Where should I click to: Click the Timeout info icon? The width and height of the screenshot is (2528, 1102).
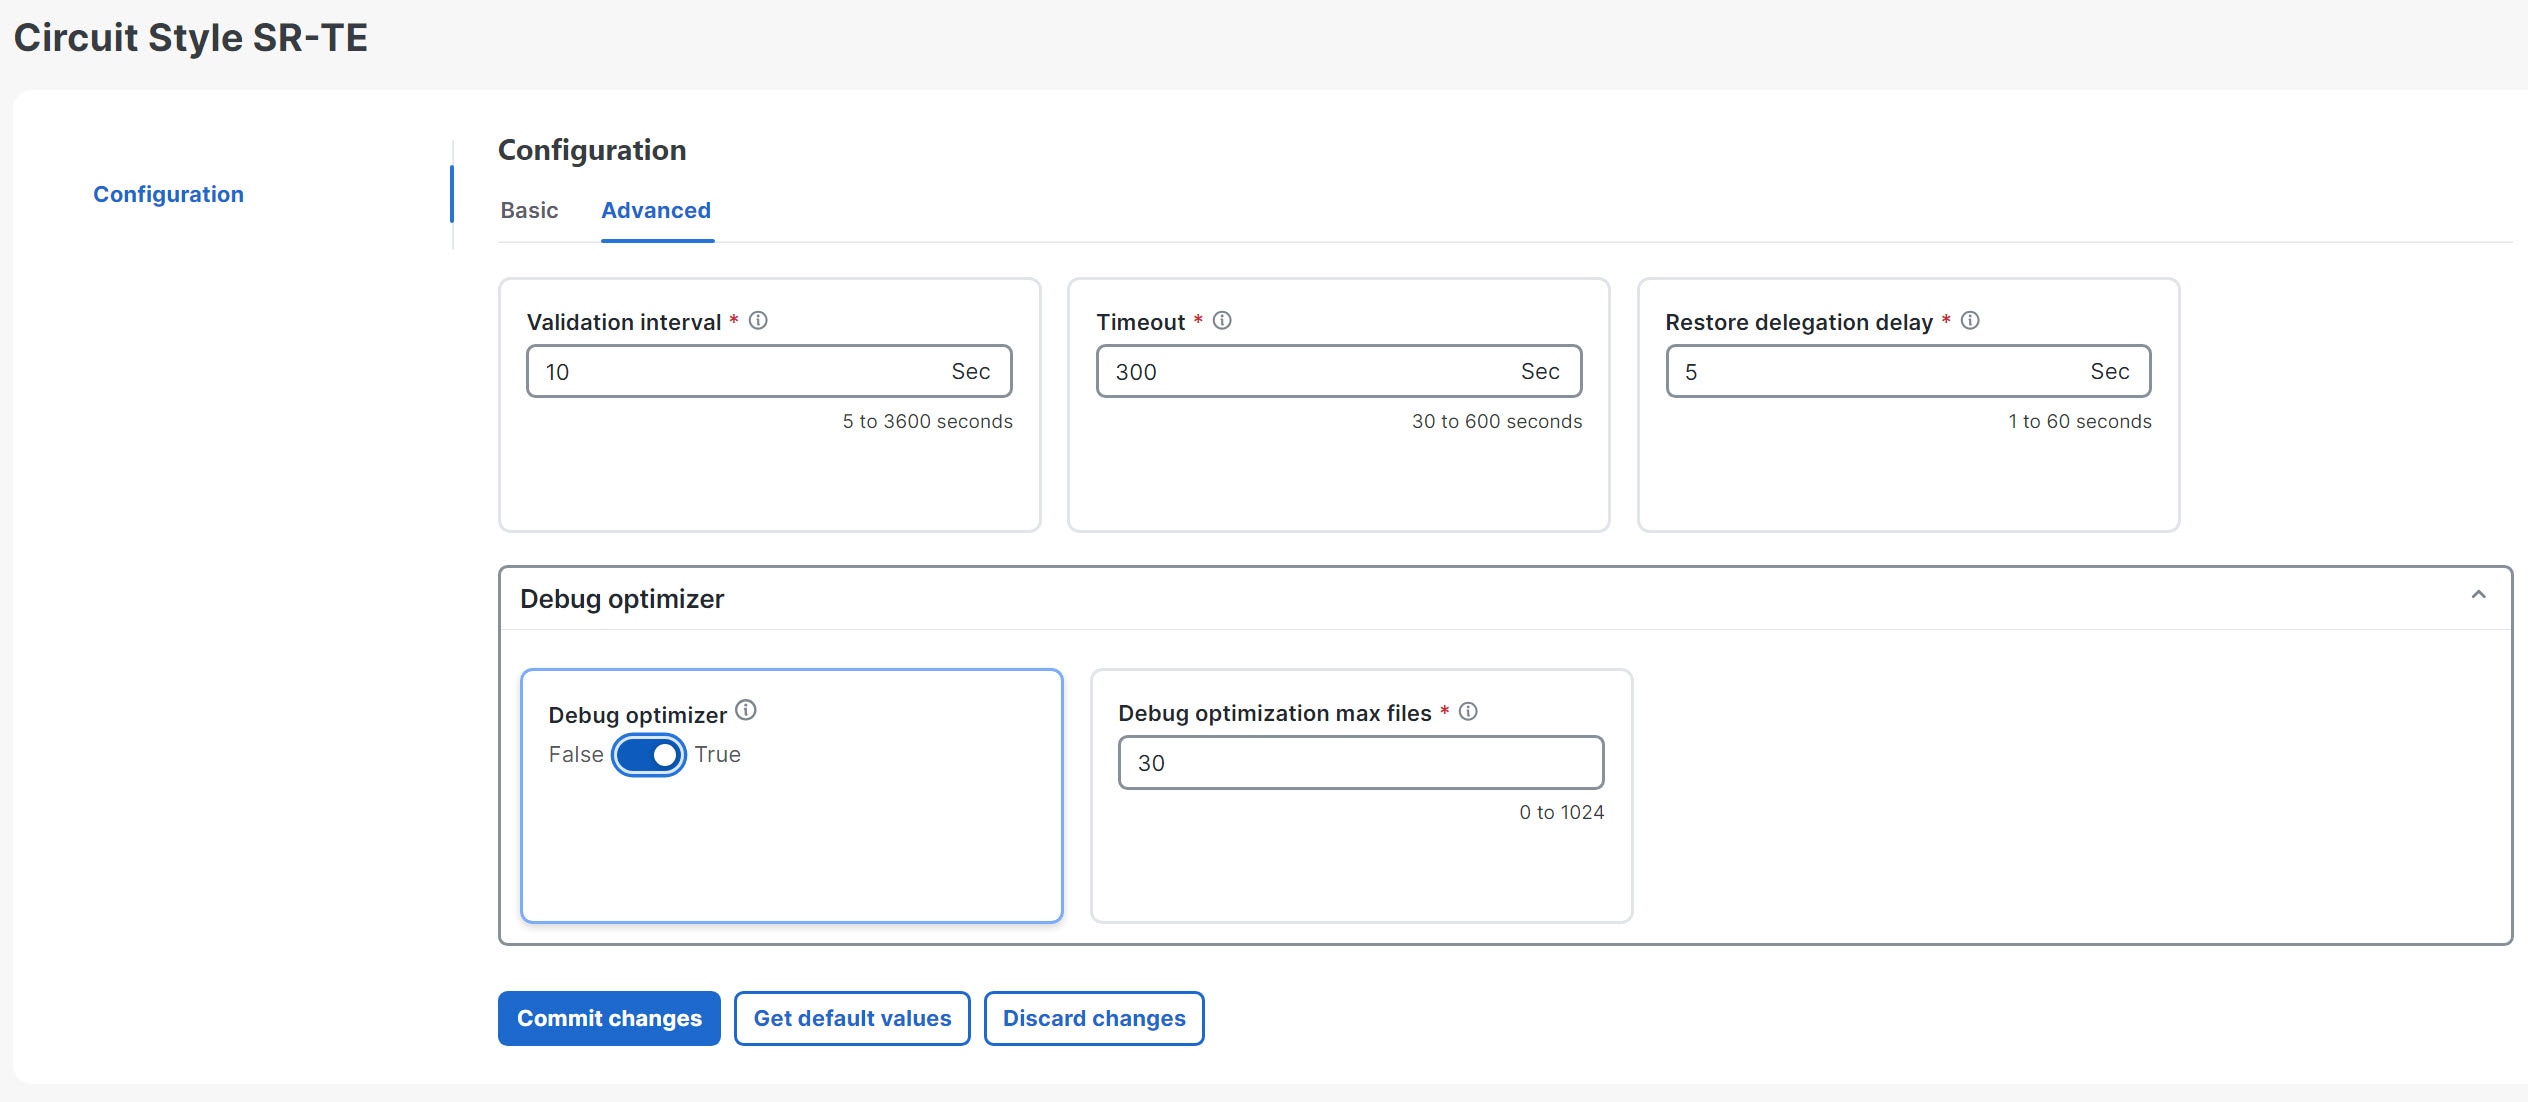click(1222, 320)
